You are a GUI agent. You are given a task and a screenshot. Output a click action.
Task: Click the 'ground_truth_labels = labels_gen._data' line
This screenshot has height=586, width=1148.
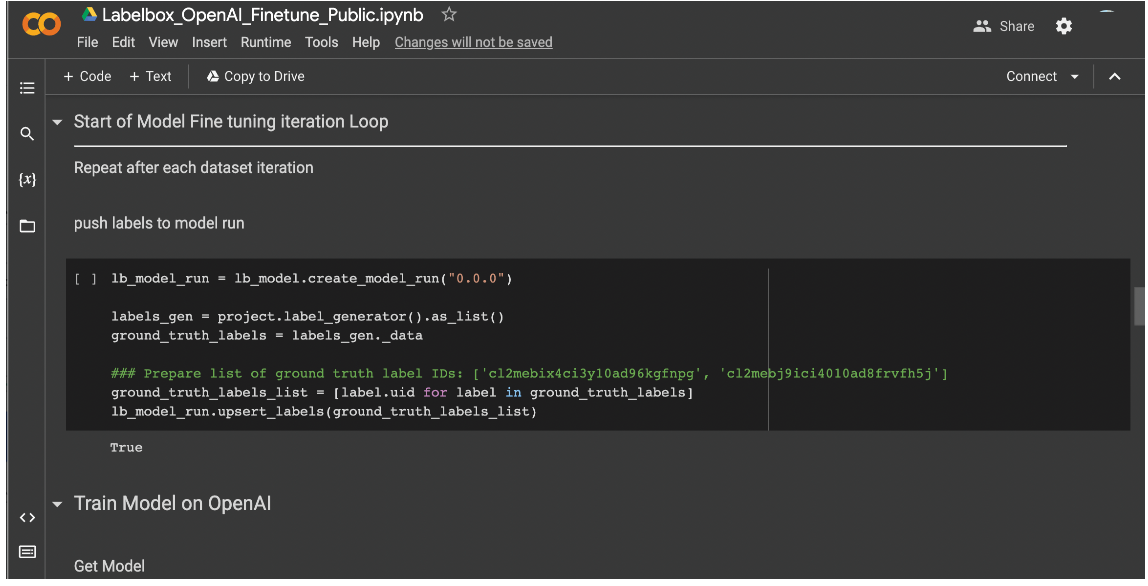click(x=266, y=335)
